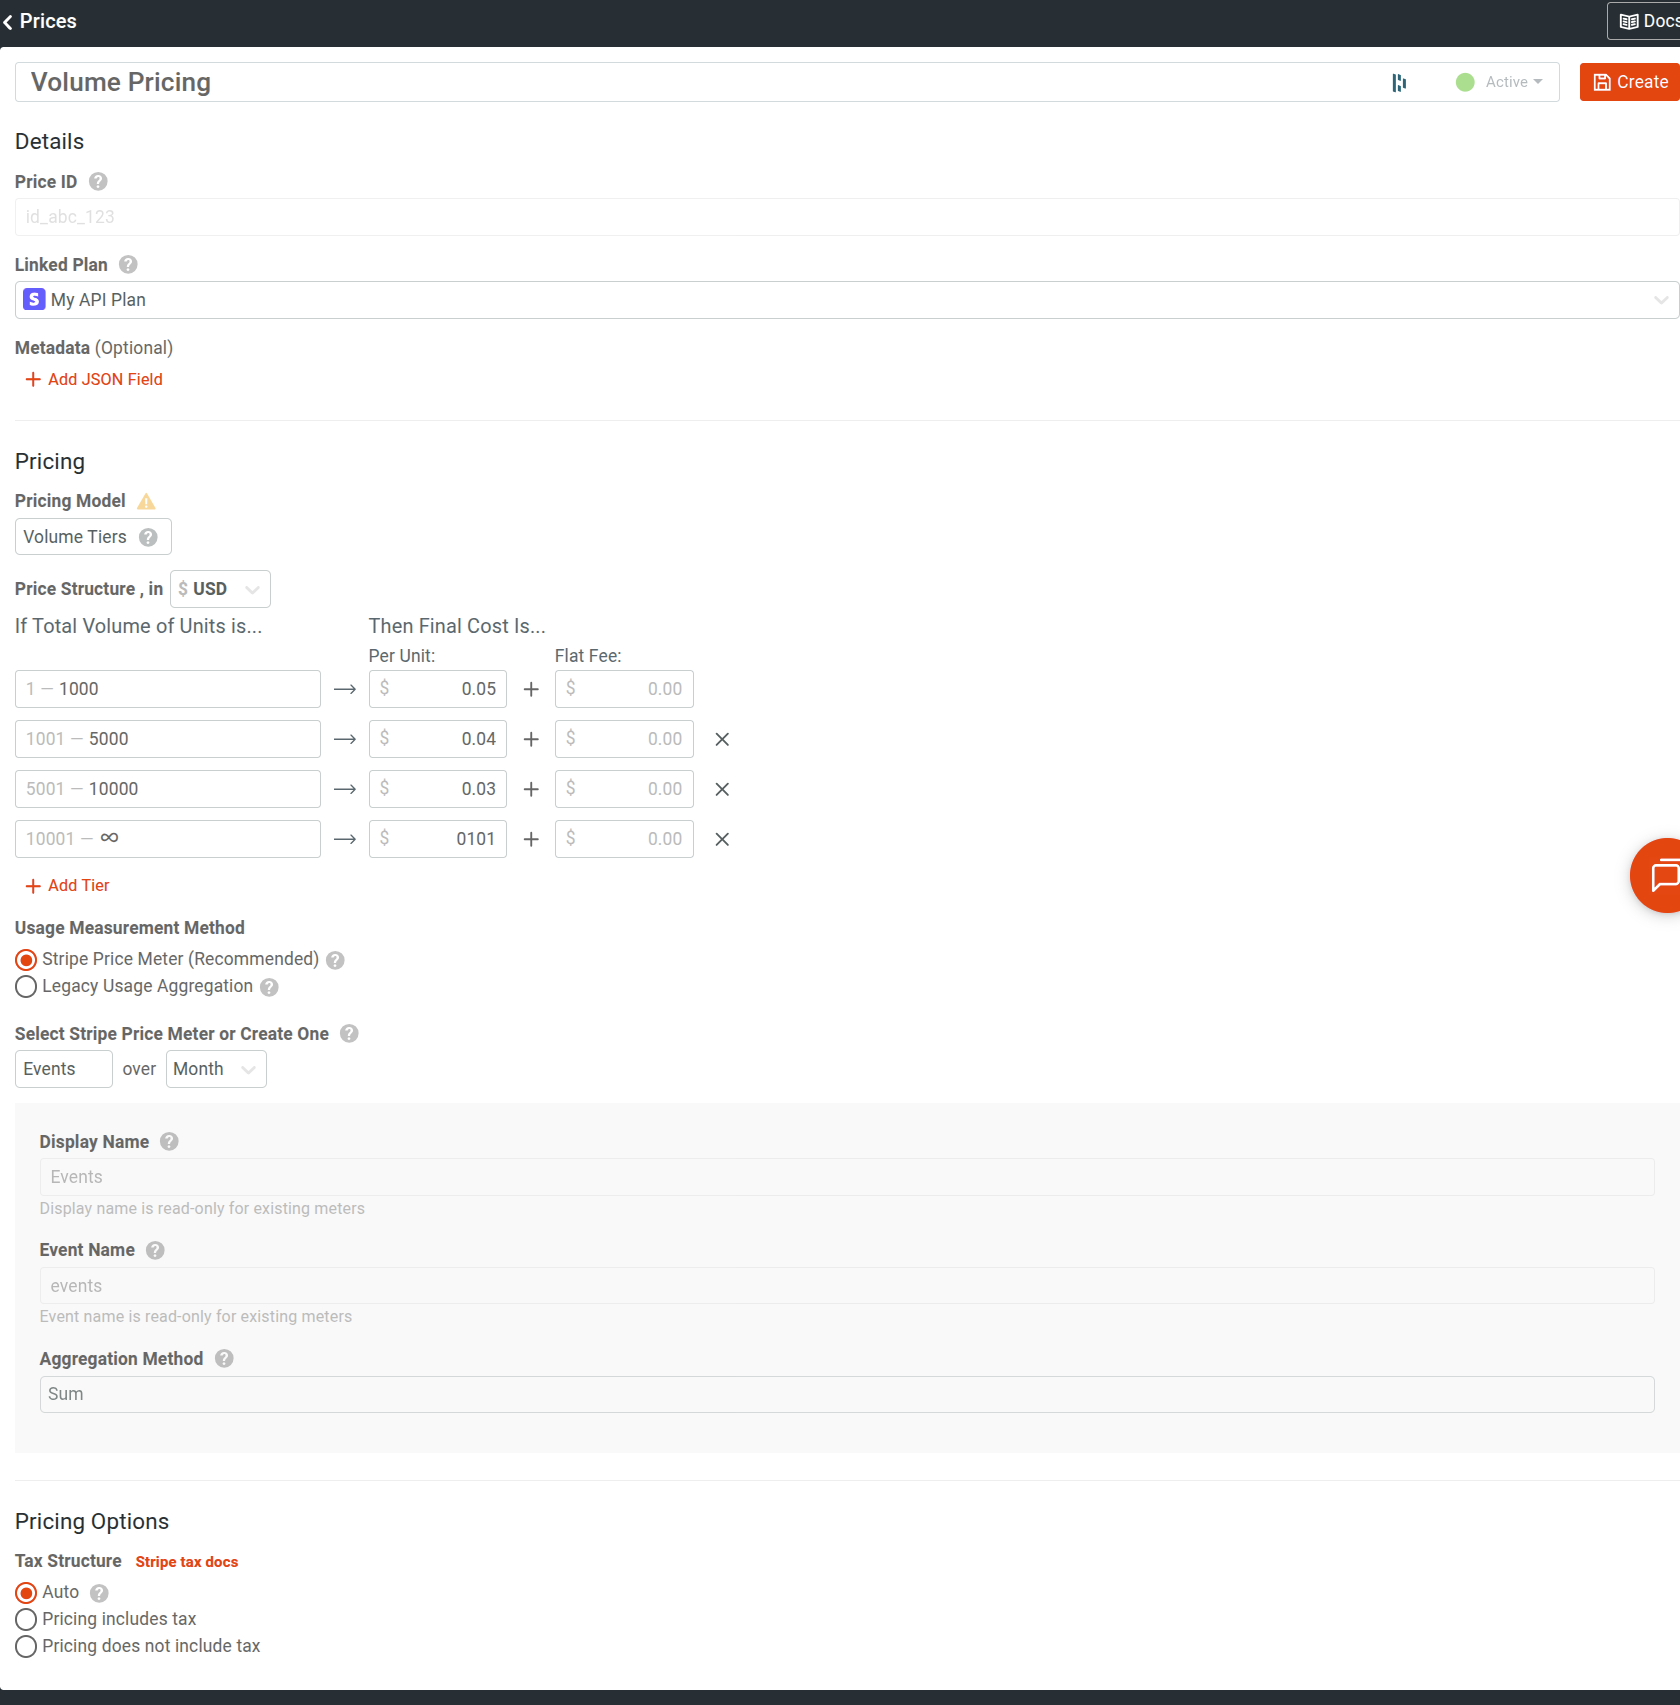
Task: Open the USD currency dropdown
Action: tap(220, 589)
